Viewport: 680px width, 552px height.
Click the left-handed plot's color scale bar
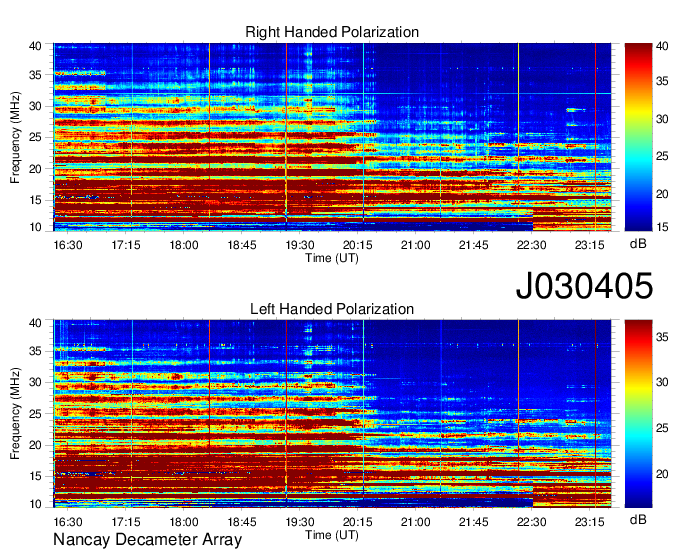[638, 414]
